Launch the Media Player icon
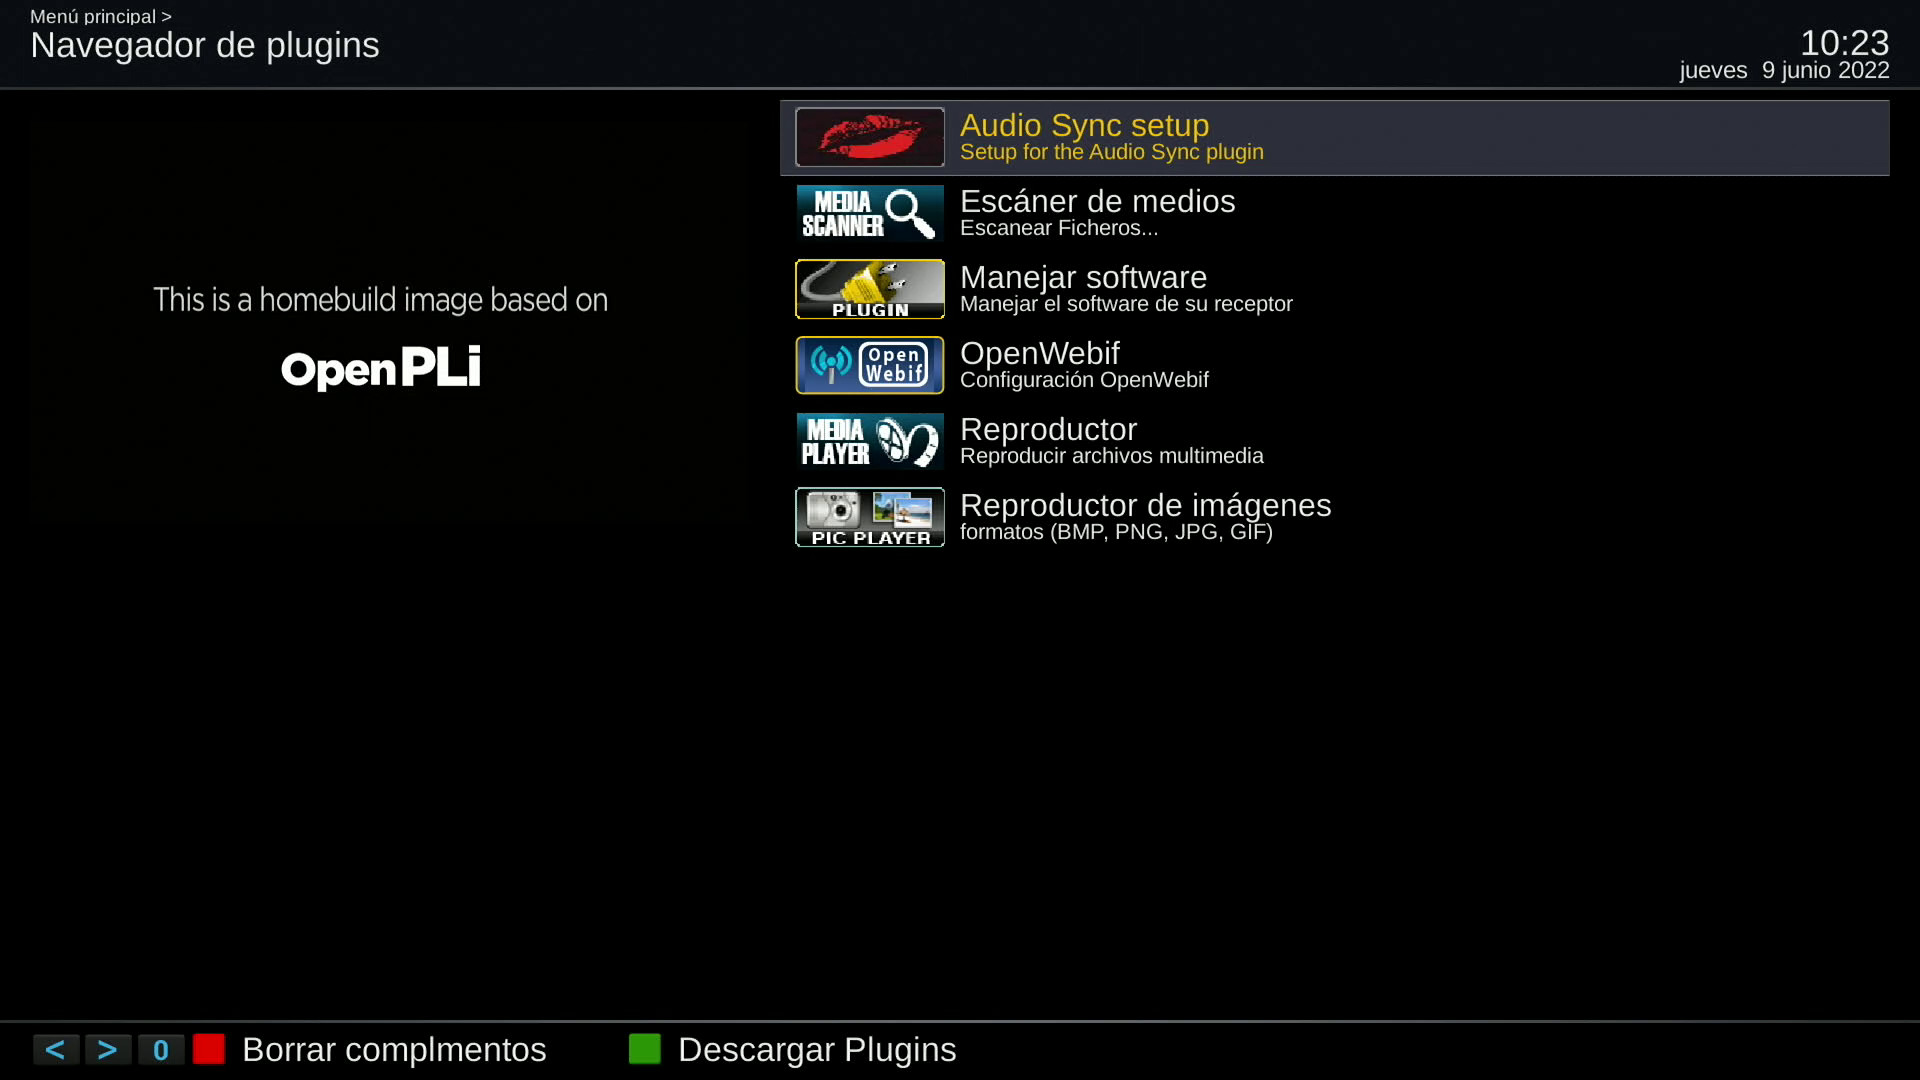Viewport: 1920px width, 1080px height. point(869,441)
